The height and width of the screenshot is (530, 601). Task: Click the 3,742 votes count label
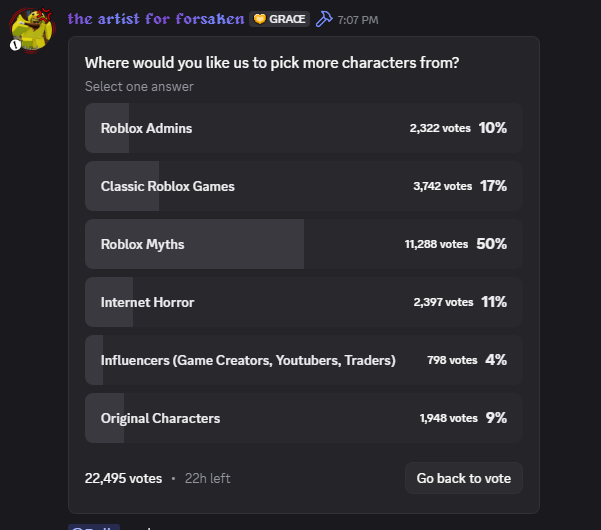point(442,186)
